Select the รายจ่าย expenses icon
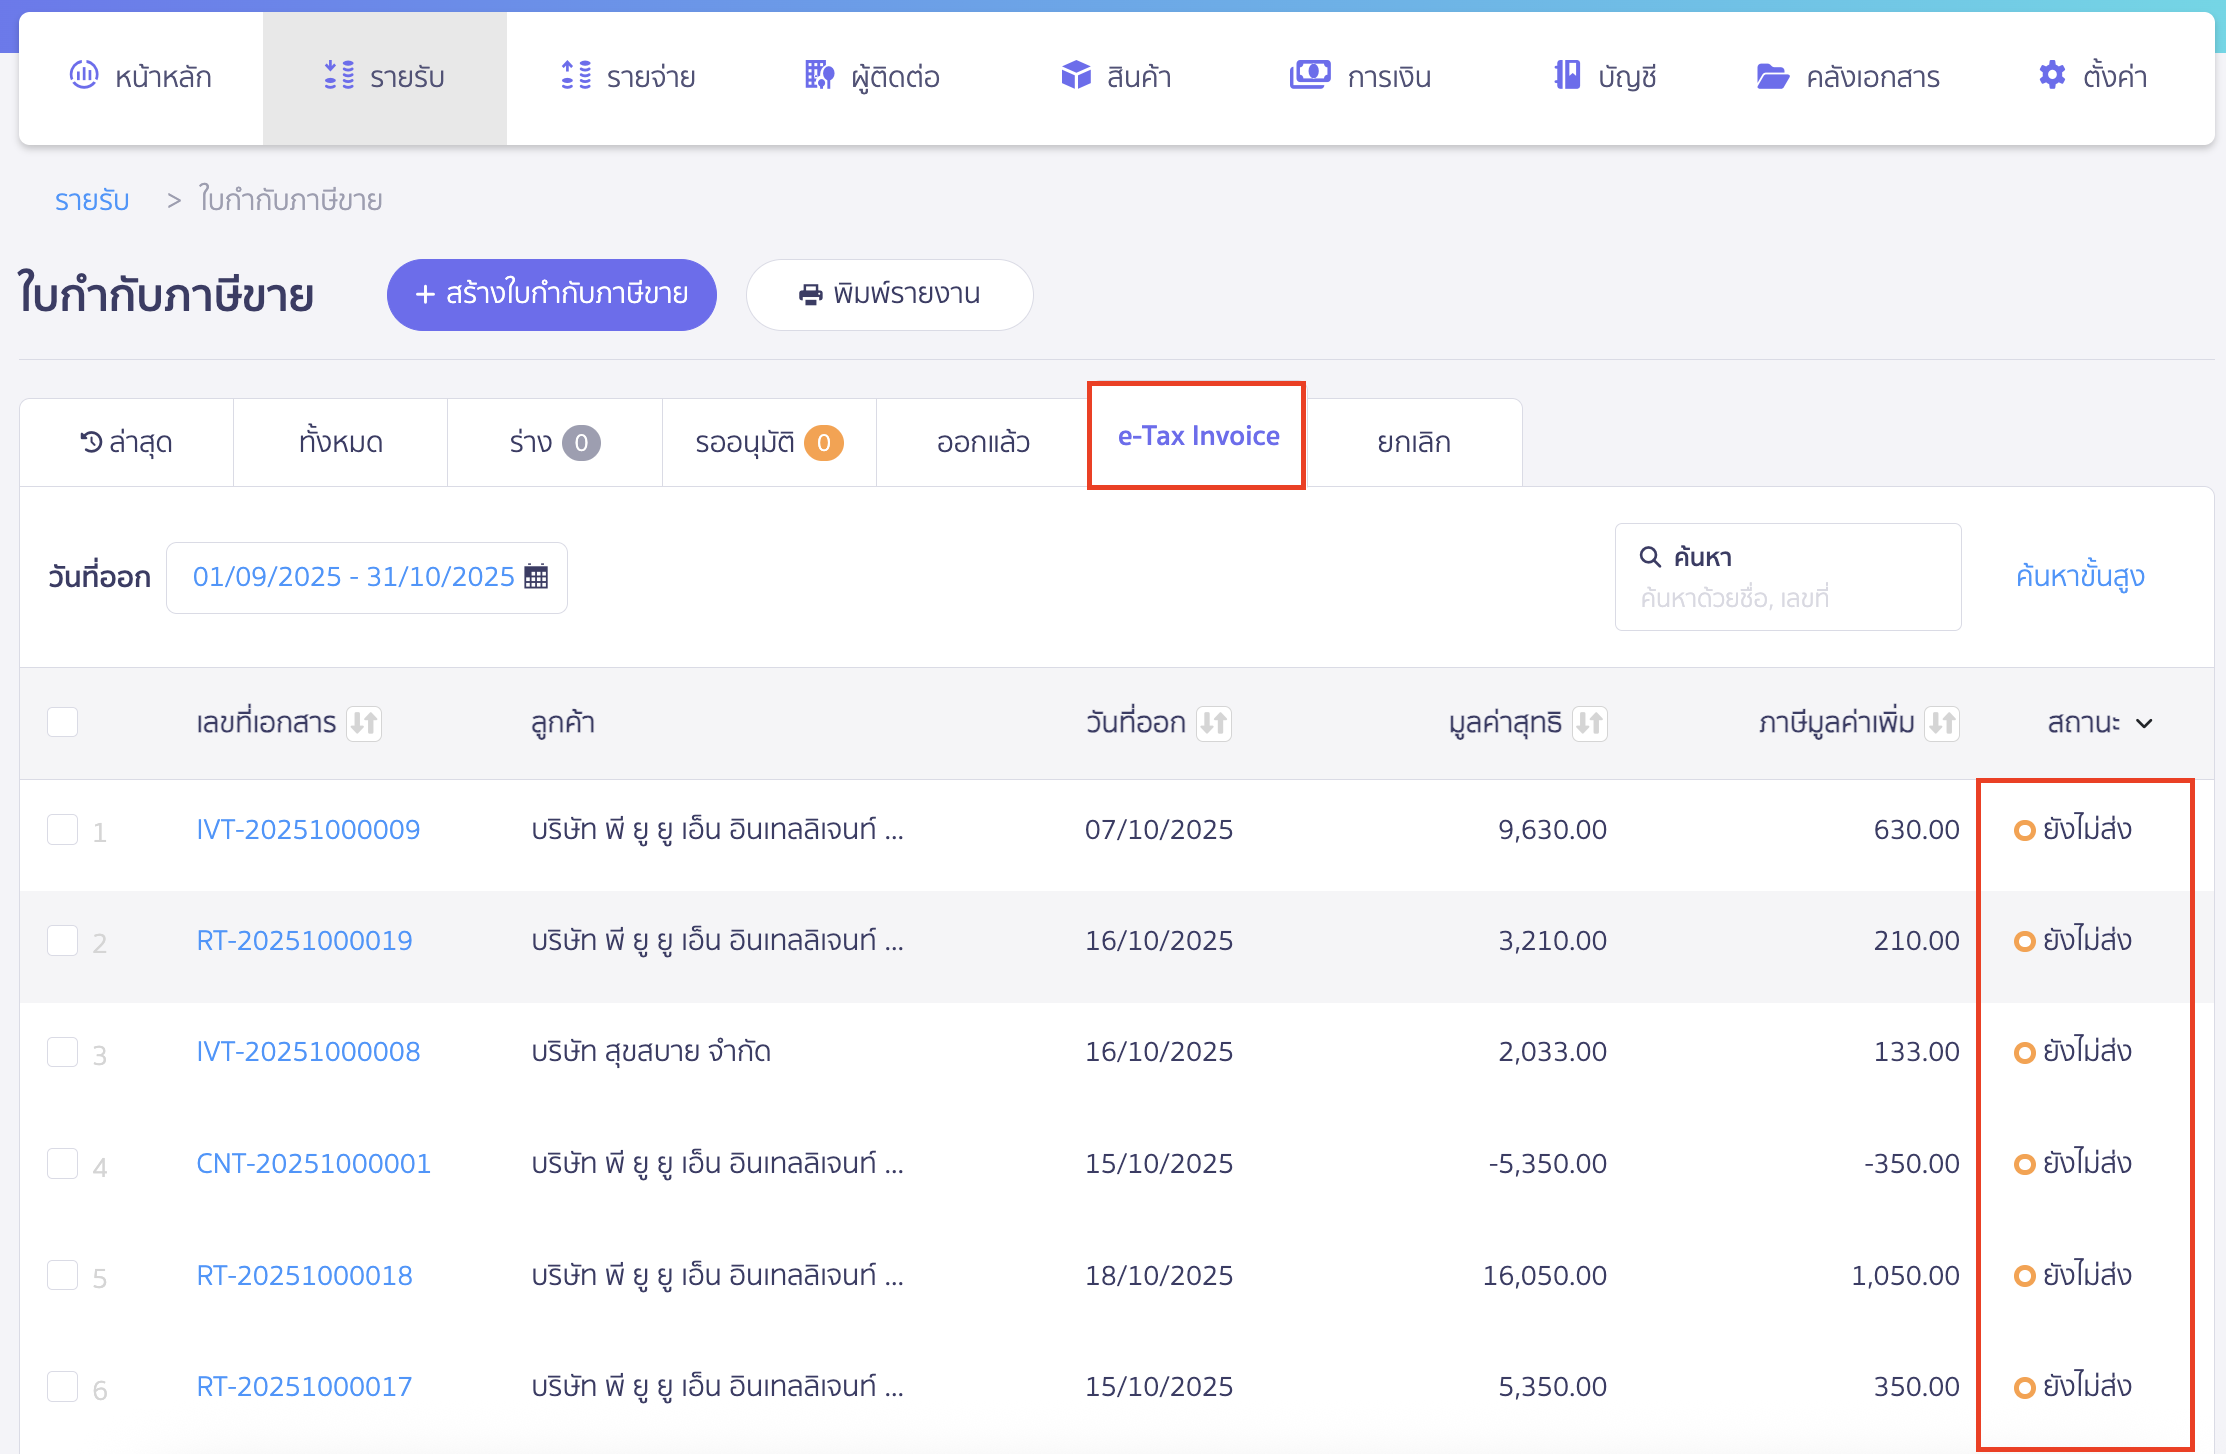The width and height of the screenshot is (2226, 1454). point(574,75)
